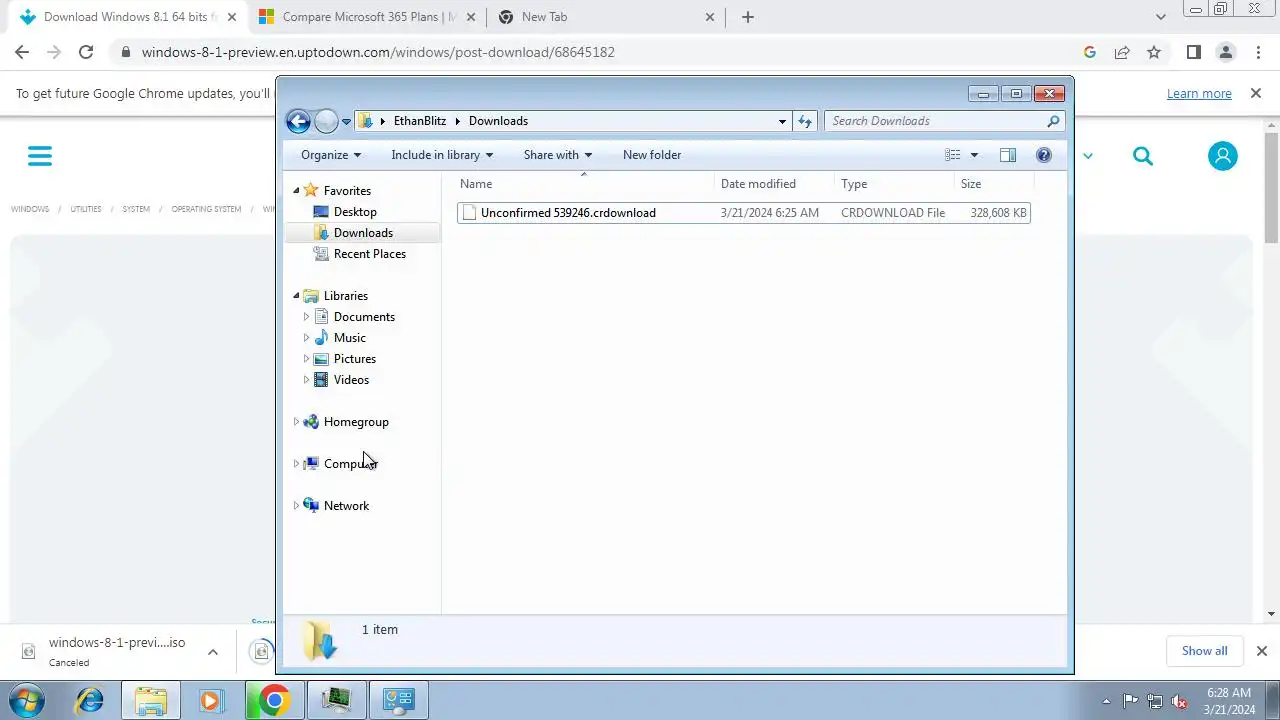Open Chrome side panel icon
This screenshot has width=1280, height=720.
[1193, 52]
